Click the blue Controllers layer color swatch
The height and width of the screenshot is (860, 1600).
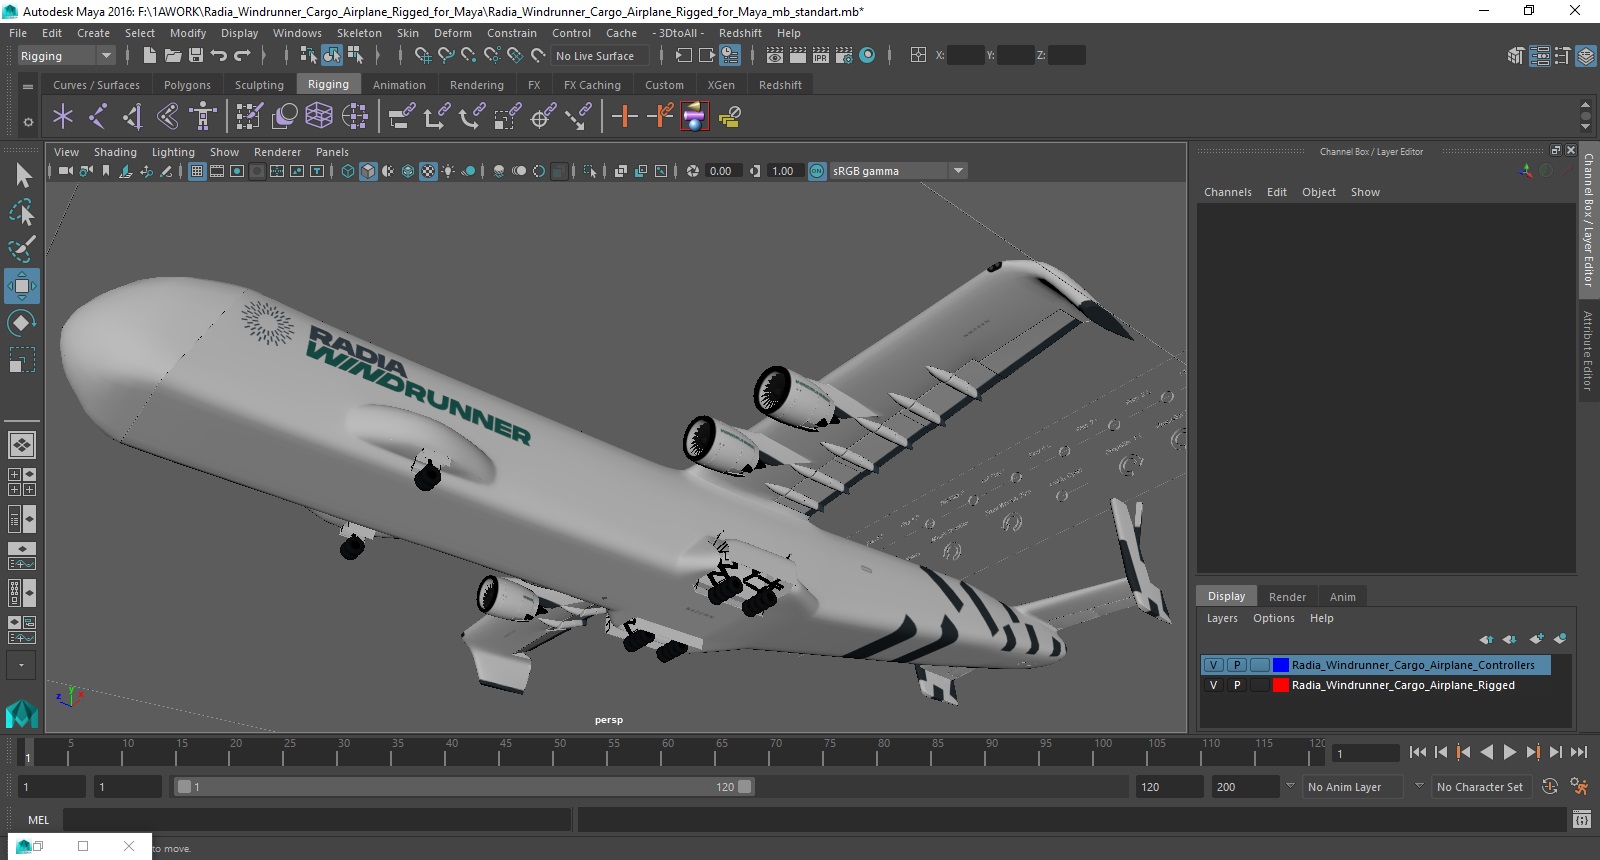click(1280, 665)
